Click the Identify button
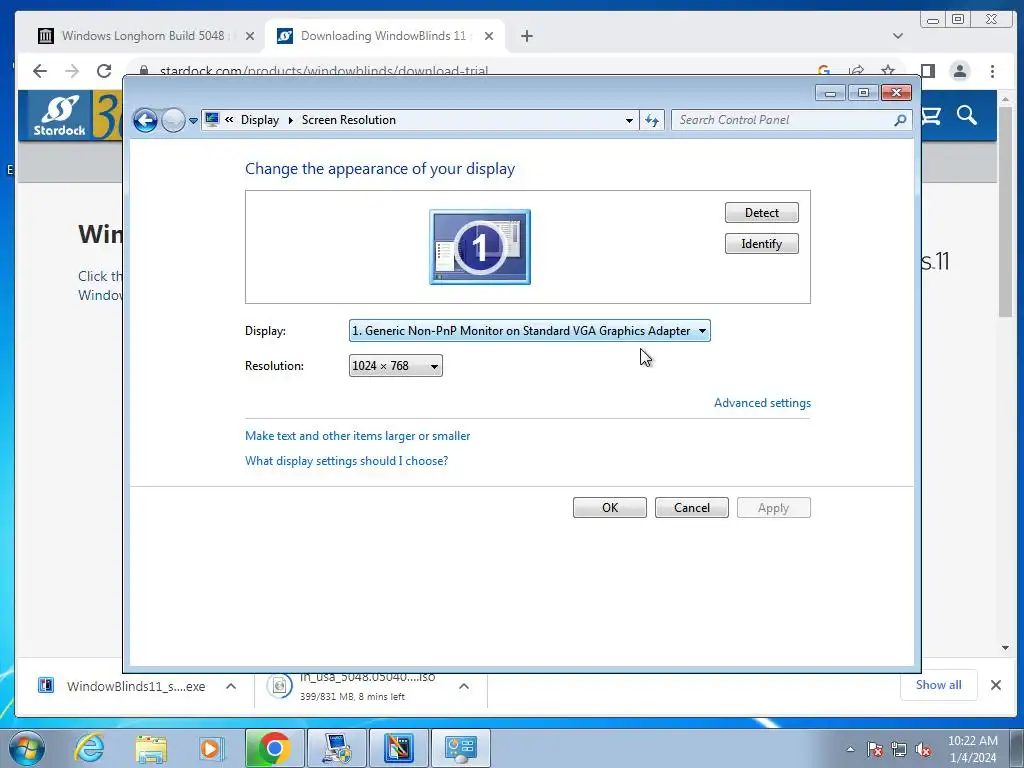The image size is (1024, 768). coord(761,244)
